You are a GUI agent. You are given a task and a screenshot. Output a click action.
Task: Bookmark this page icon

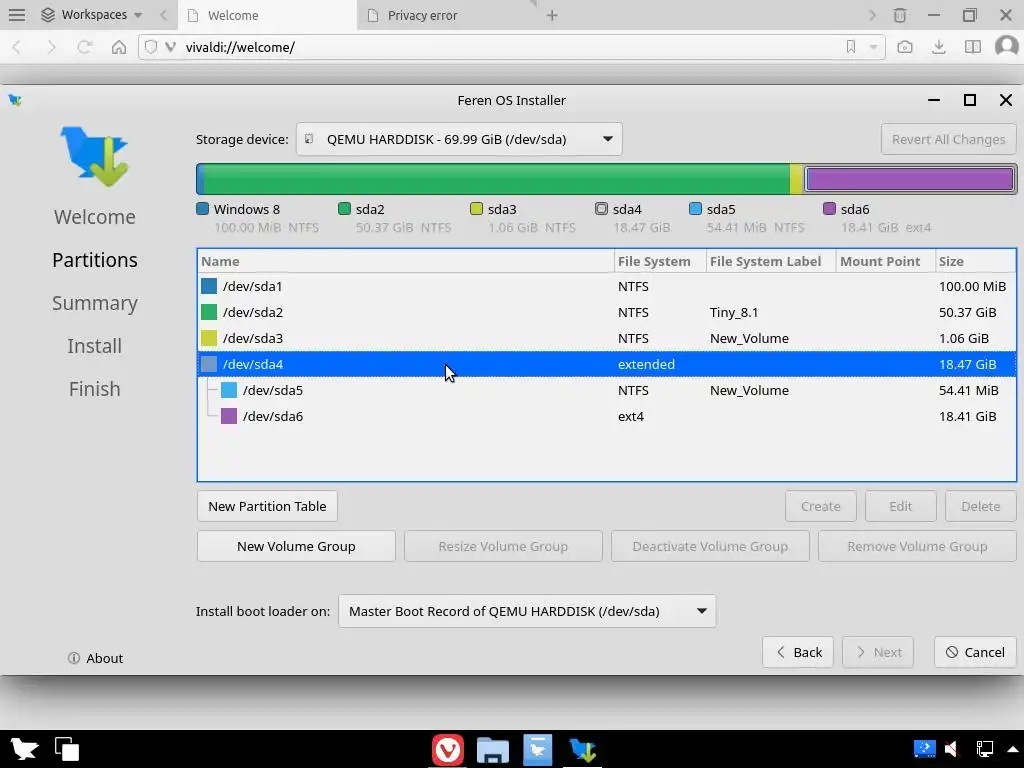(851, 47)
